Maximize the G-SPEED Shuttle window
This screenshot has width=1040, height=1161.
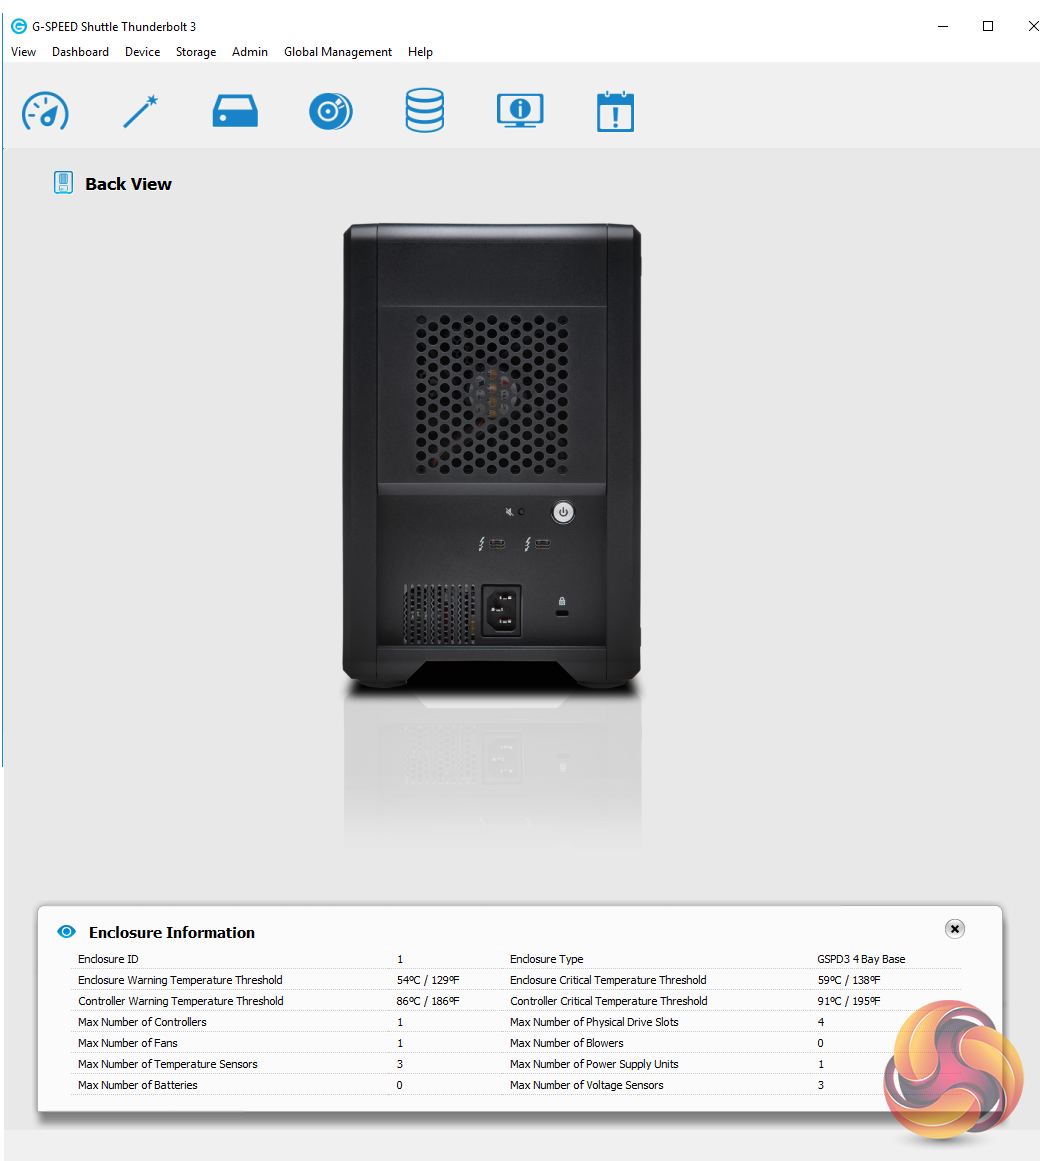pos(988,27)
